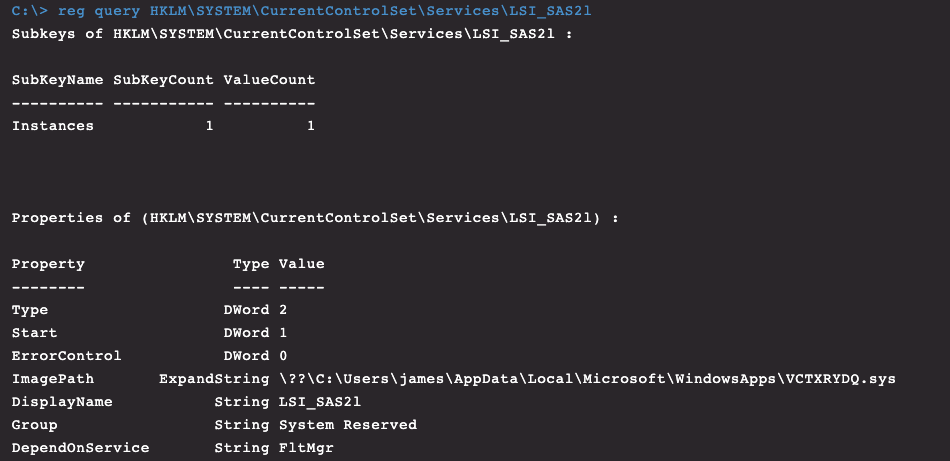Click the Value column header
Screen dimensions: 950x461
pos(301,264)
